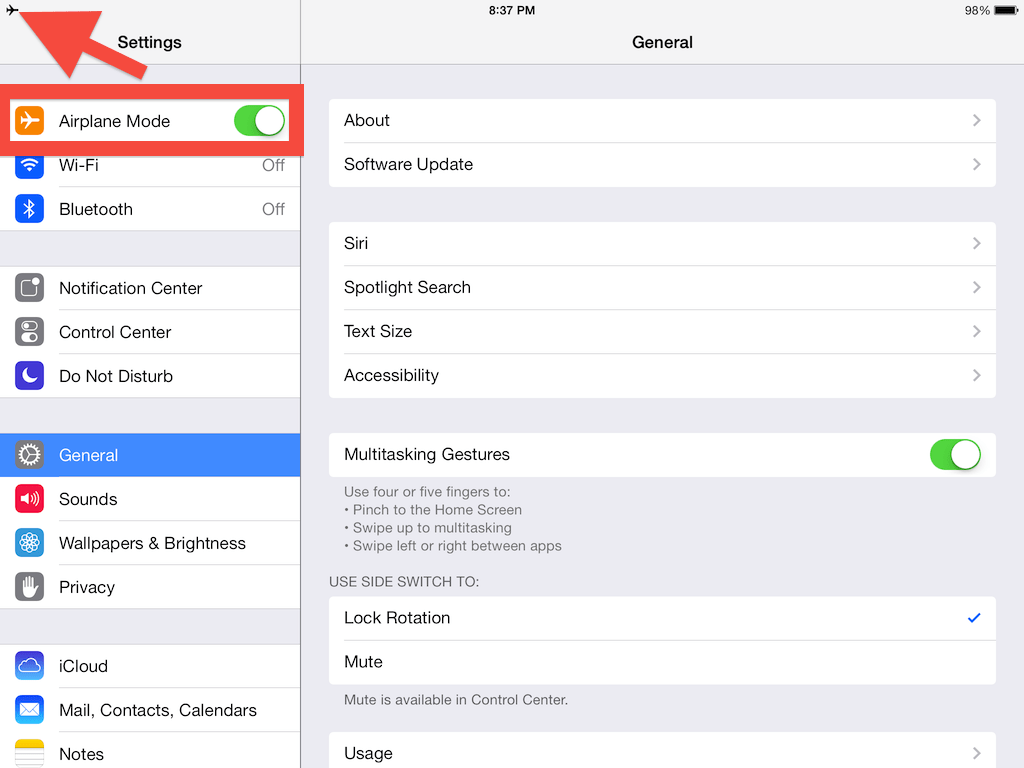Open Mail, Contacts, Calendars in sidebar

pyautogui.click(x=150, y=710)
